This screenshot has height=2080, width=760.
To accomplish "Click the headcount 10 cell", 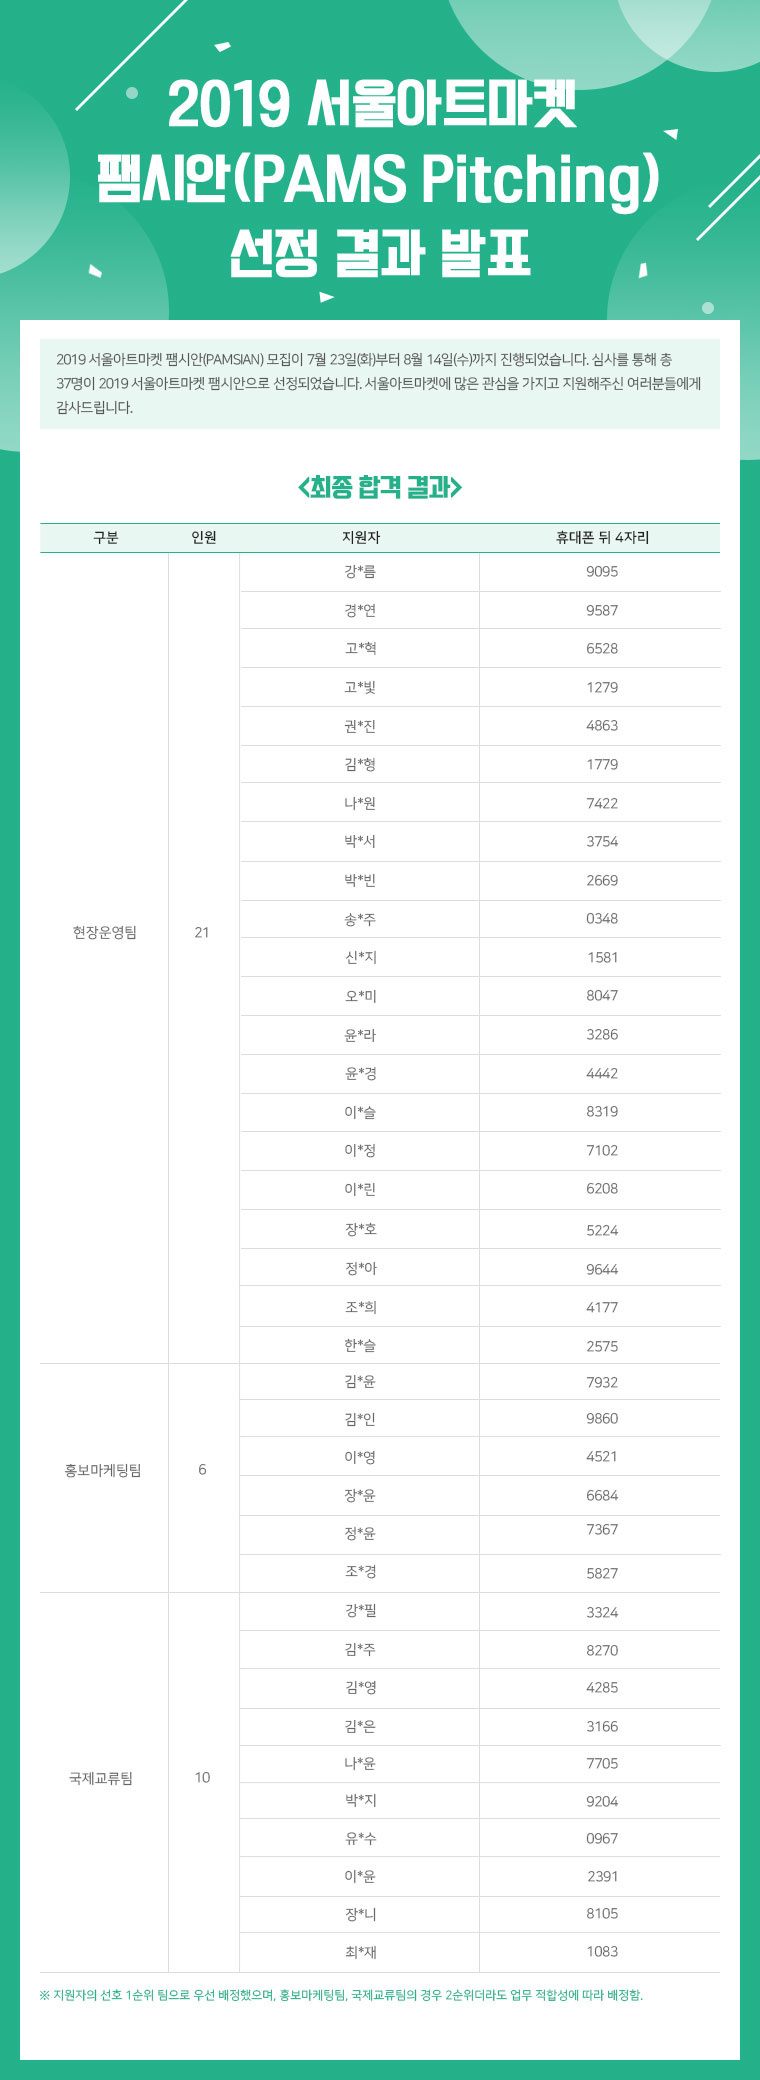I will [x=202, y=1778].
